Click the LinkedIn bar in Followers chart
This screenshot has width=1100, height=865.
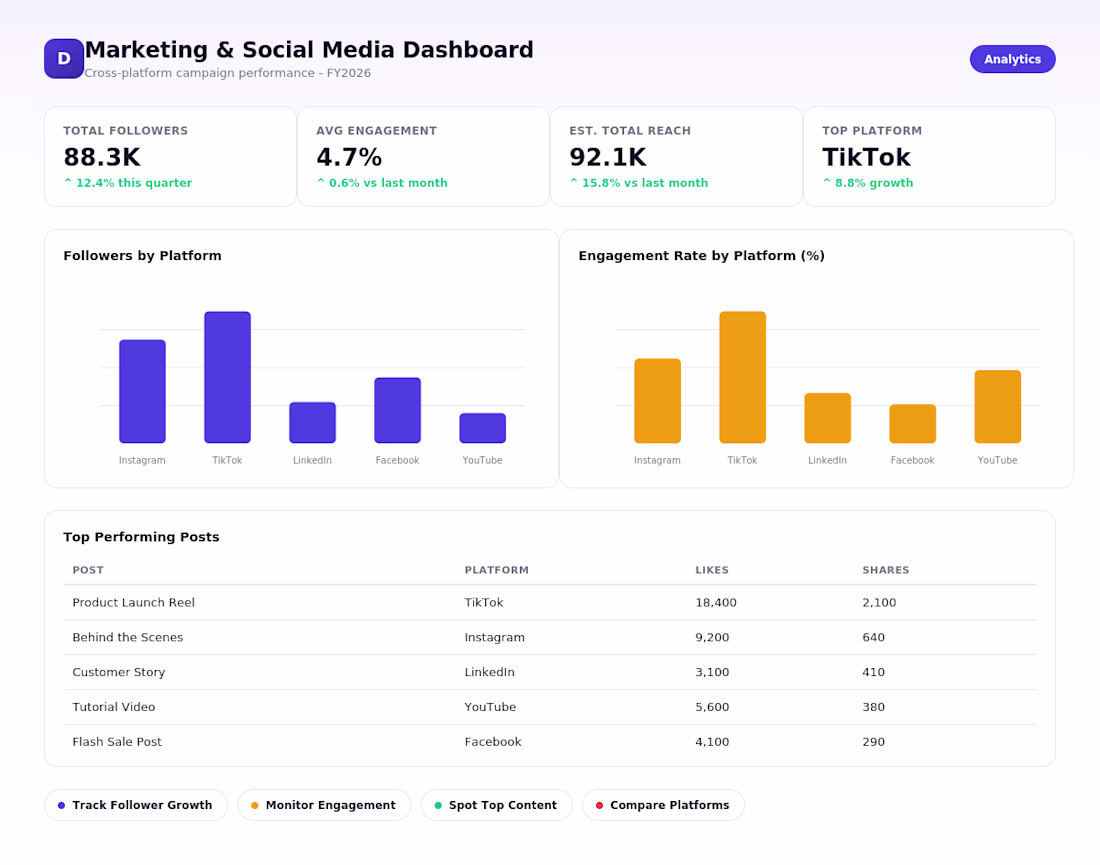312,422
